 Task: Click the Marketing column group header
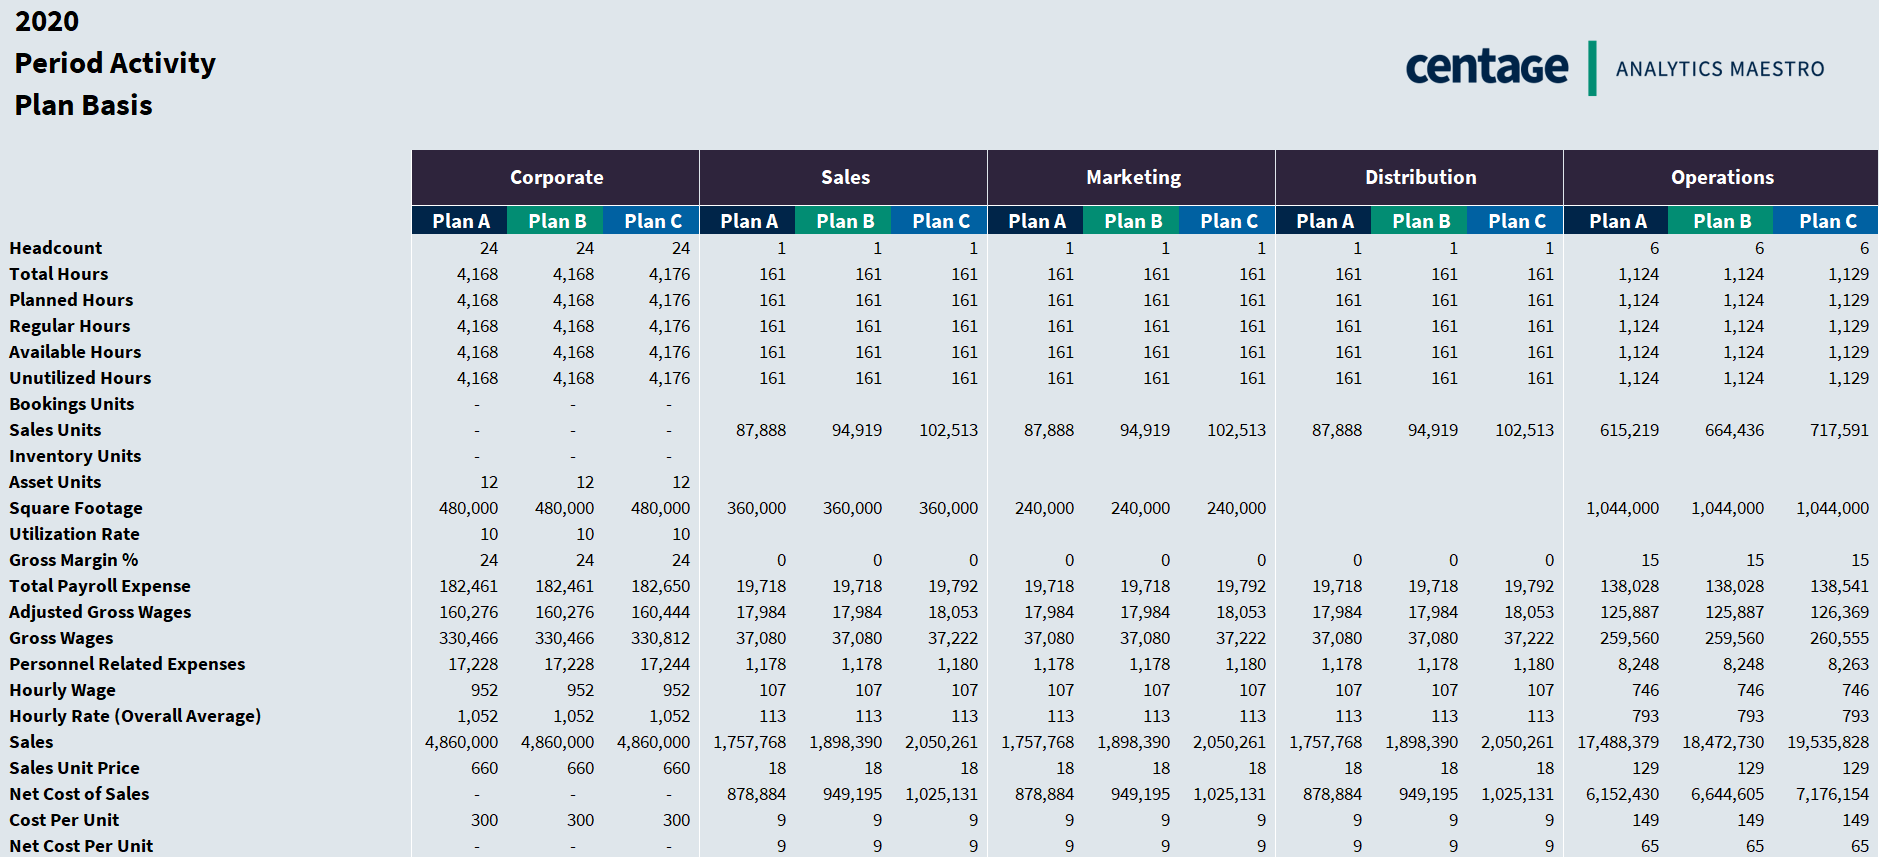click(x=1133, y=178)
